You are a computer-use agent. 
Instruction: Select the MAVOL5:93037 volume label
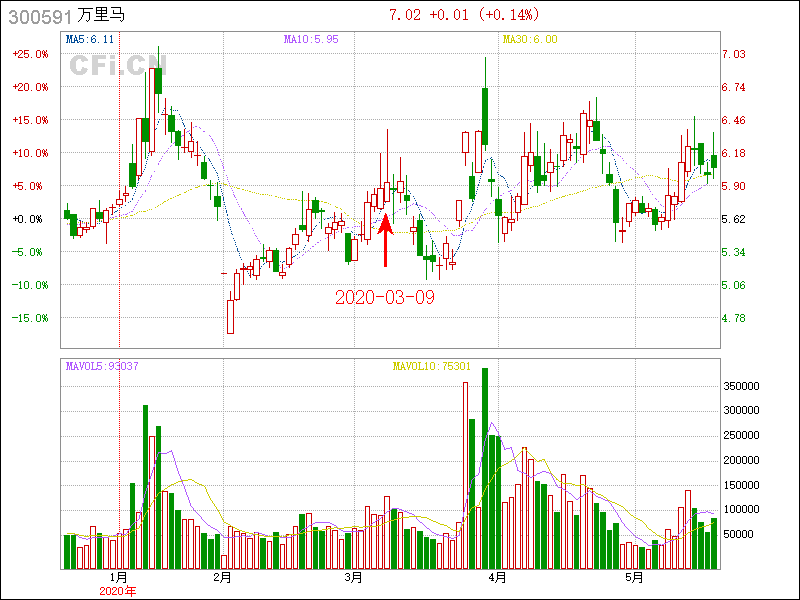tap(102, 366)
